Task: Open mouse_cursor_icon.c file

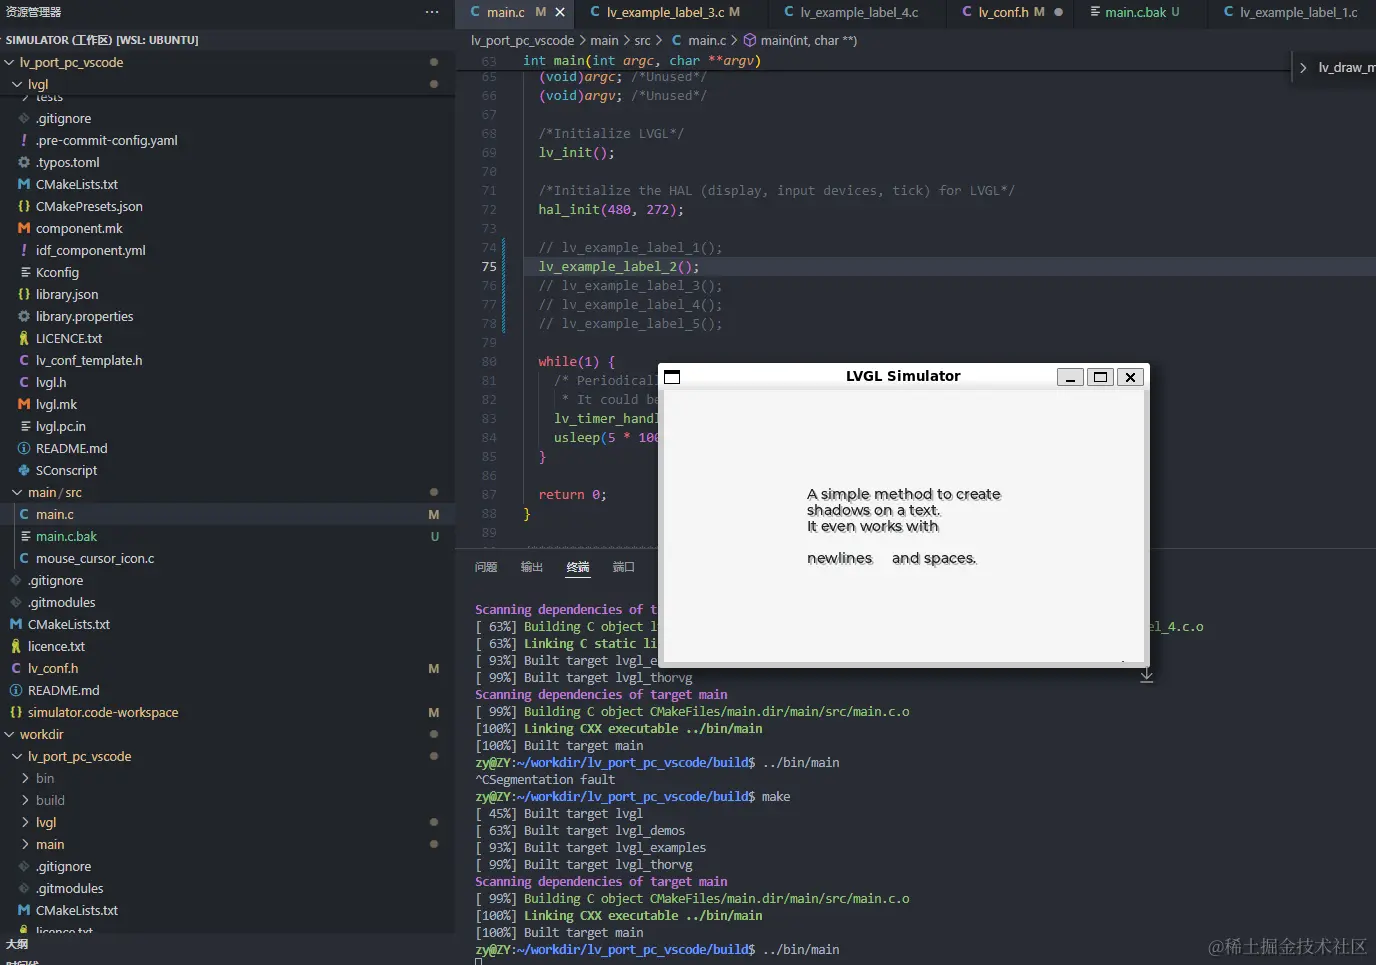Action: point(95,558)
